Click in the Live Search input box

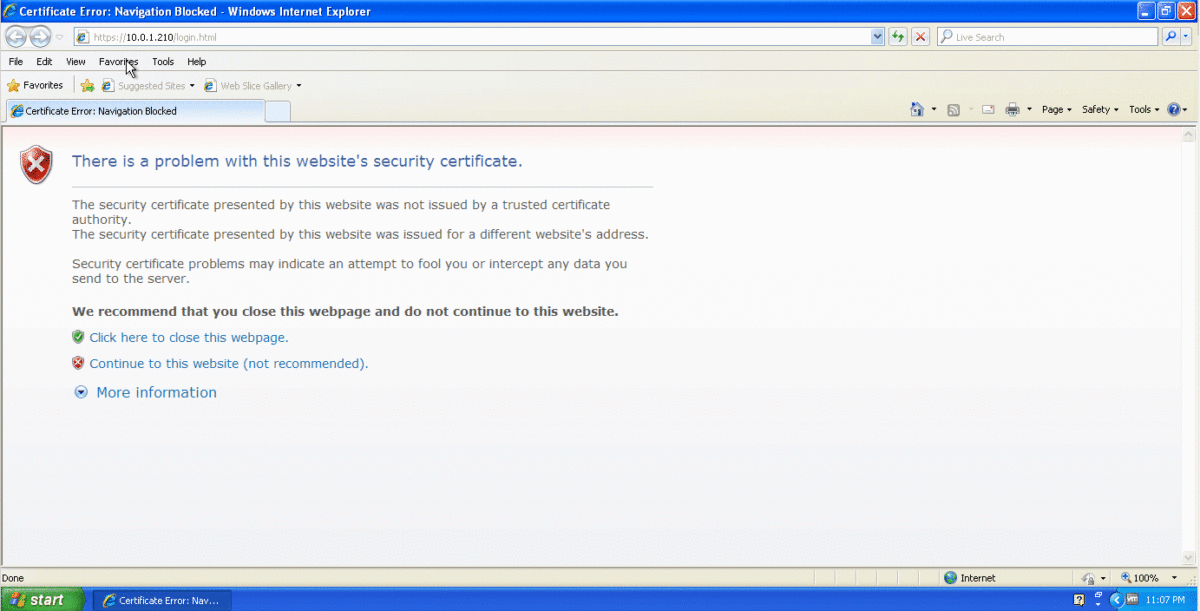(x=1050, y=37)
